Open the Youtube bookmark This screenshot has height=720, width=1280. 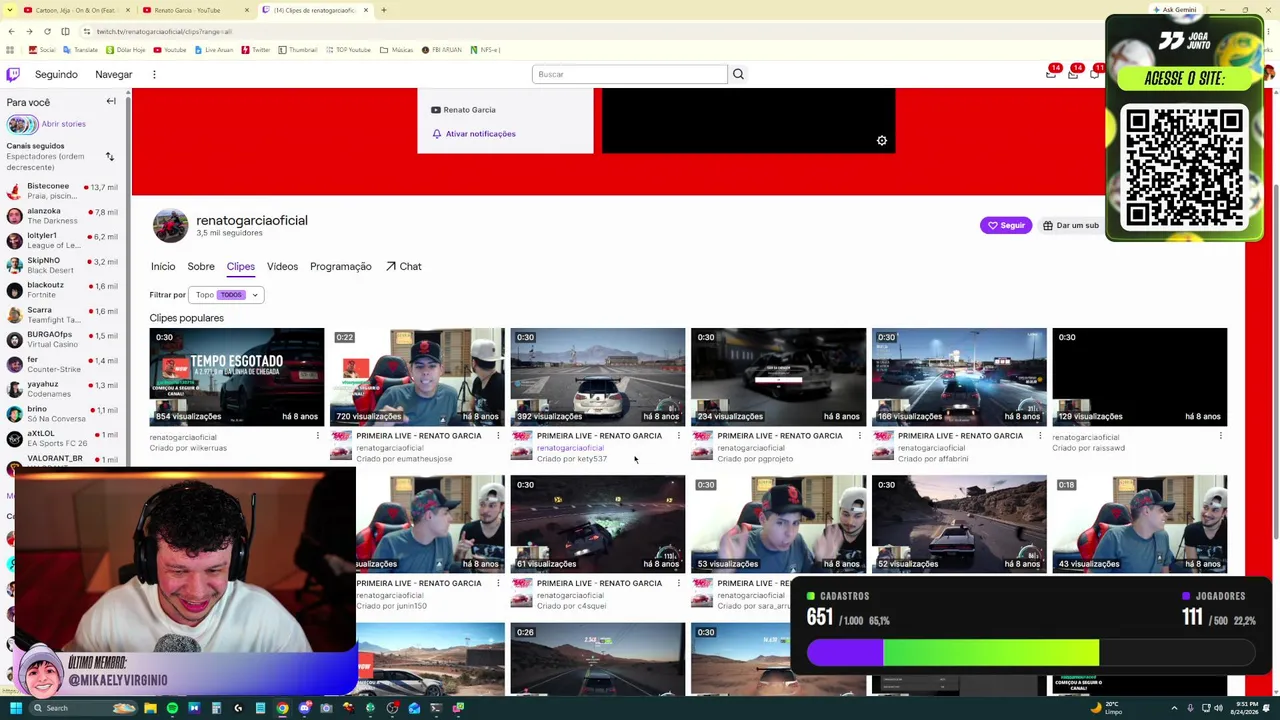170,50
